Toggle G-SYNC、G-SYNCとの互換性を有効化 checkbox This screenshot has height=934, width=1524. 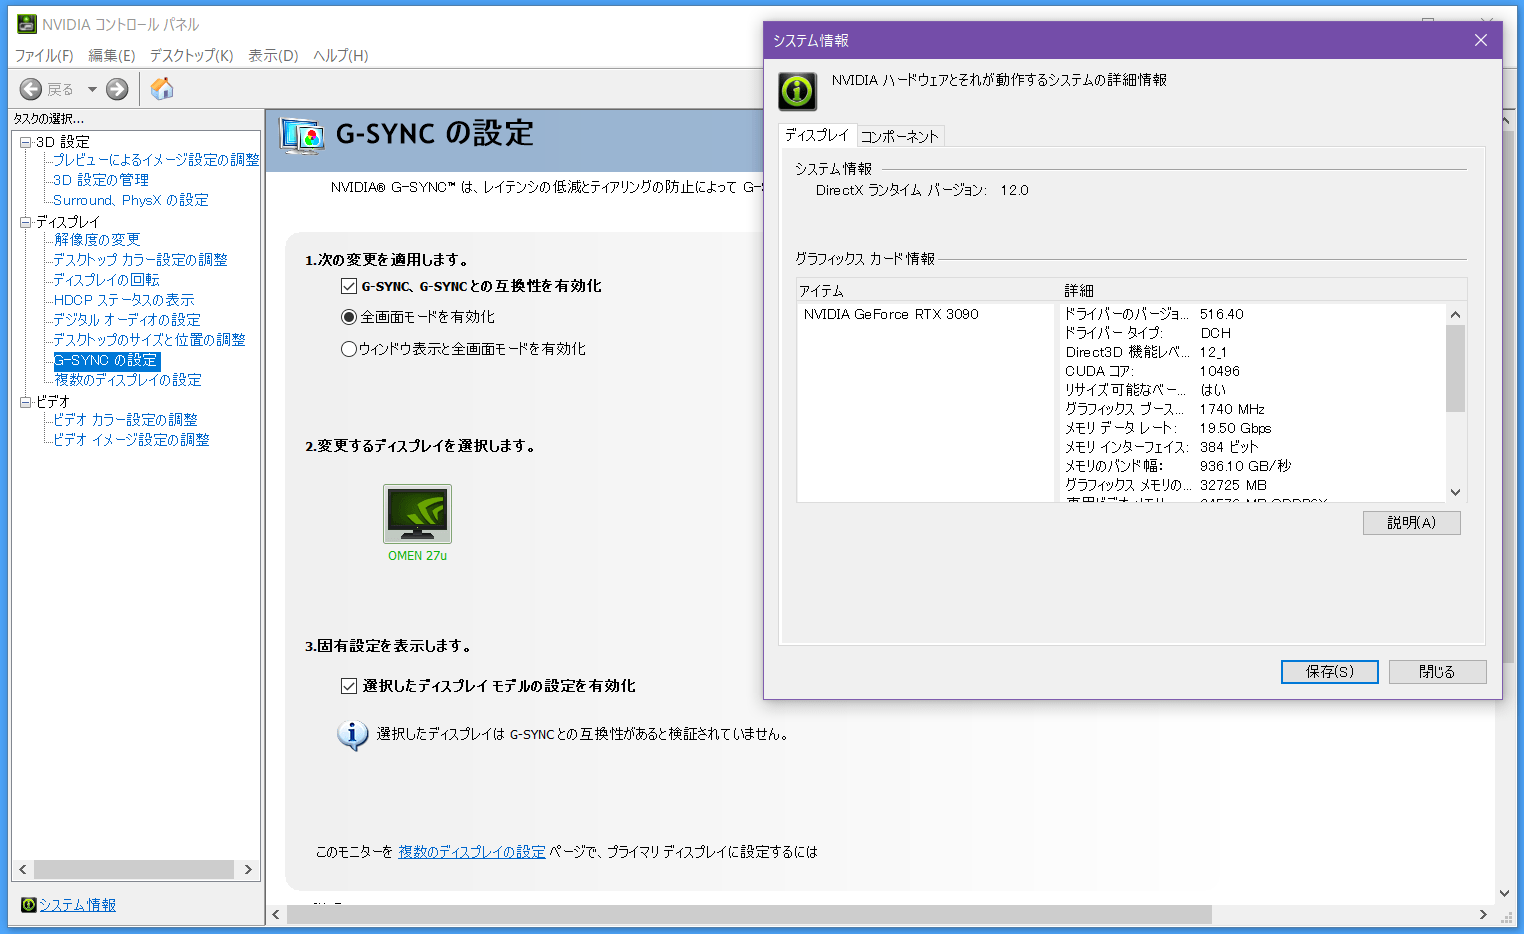pos(349,286)
